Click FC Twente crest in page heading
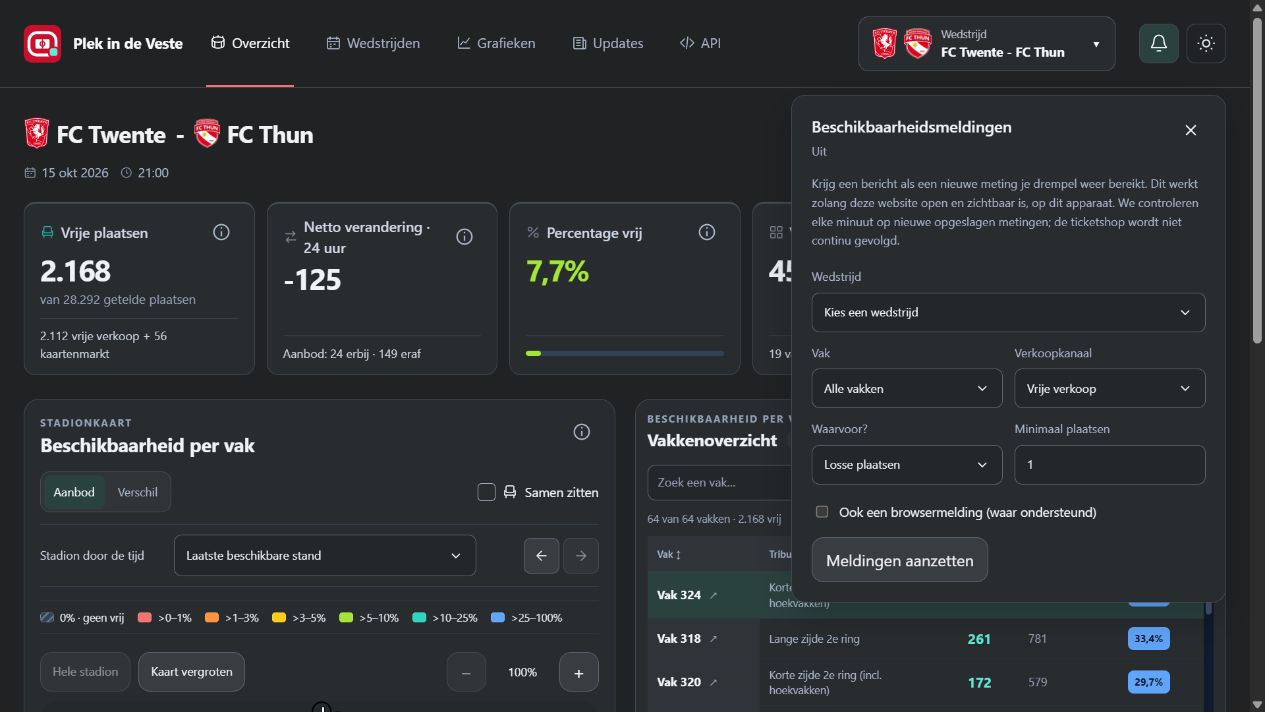 (37, 134)
